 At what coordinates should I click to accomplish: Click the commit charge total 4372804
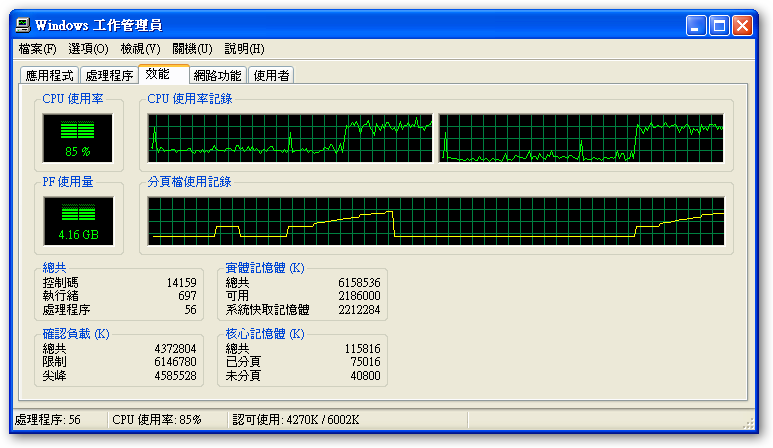[x=176, y=348]
